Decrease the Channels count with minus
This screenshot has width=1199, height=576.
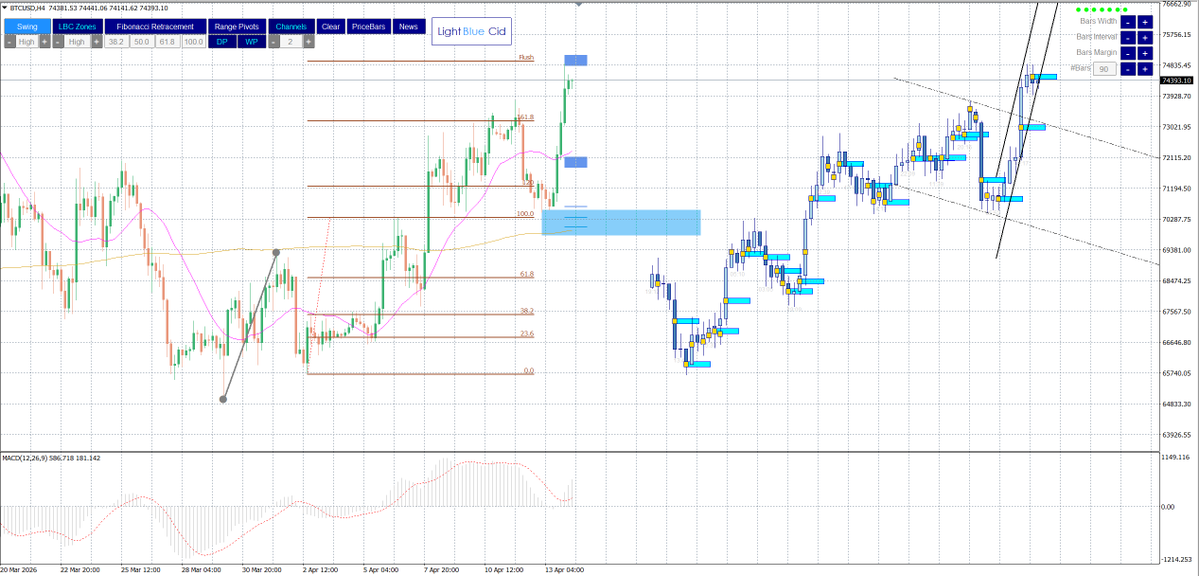click(273, 41)
